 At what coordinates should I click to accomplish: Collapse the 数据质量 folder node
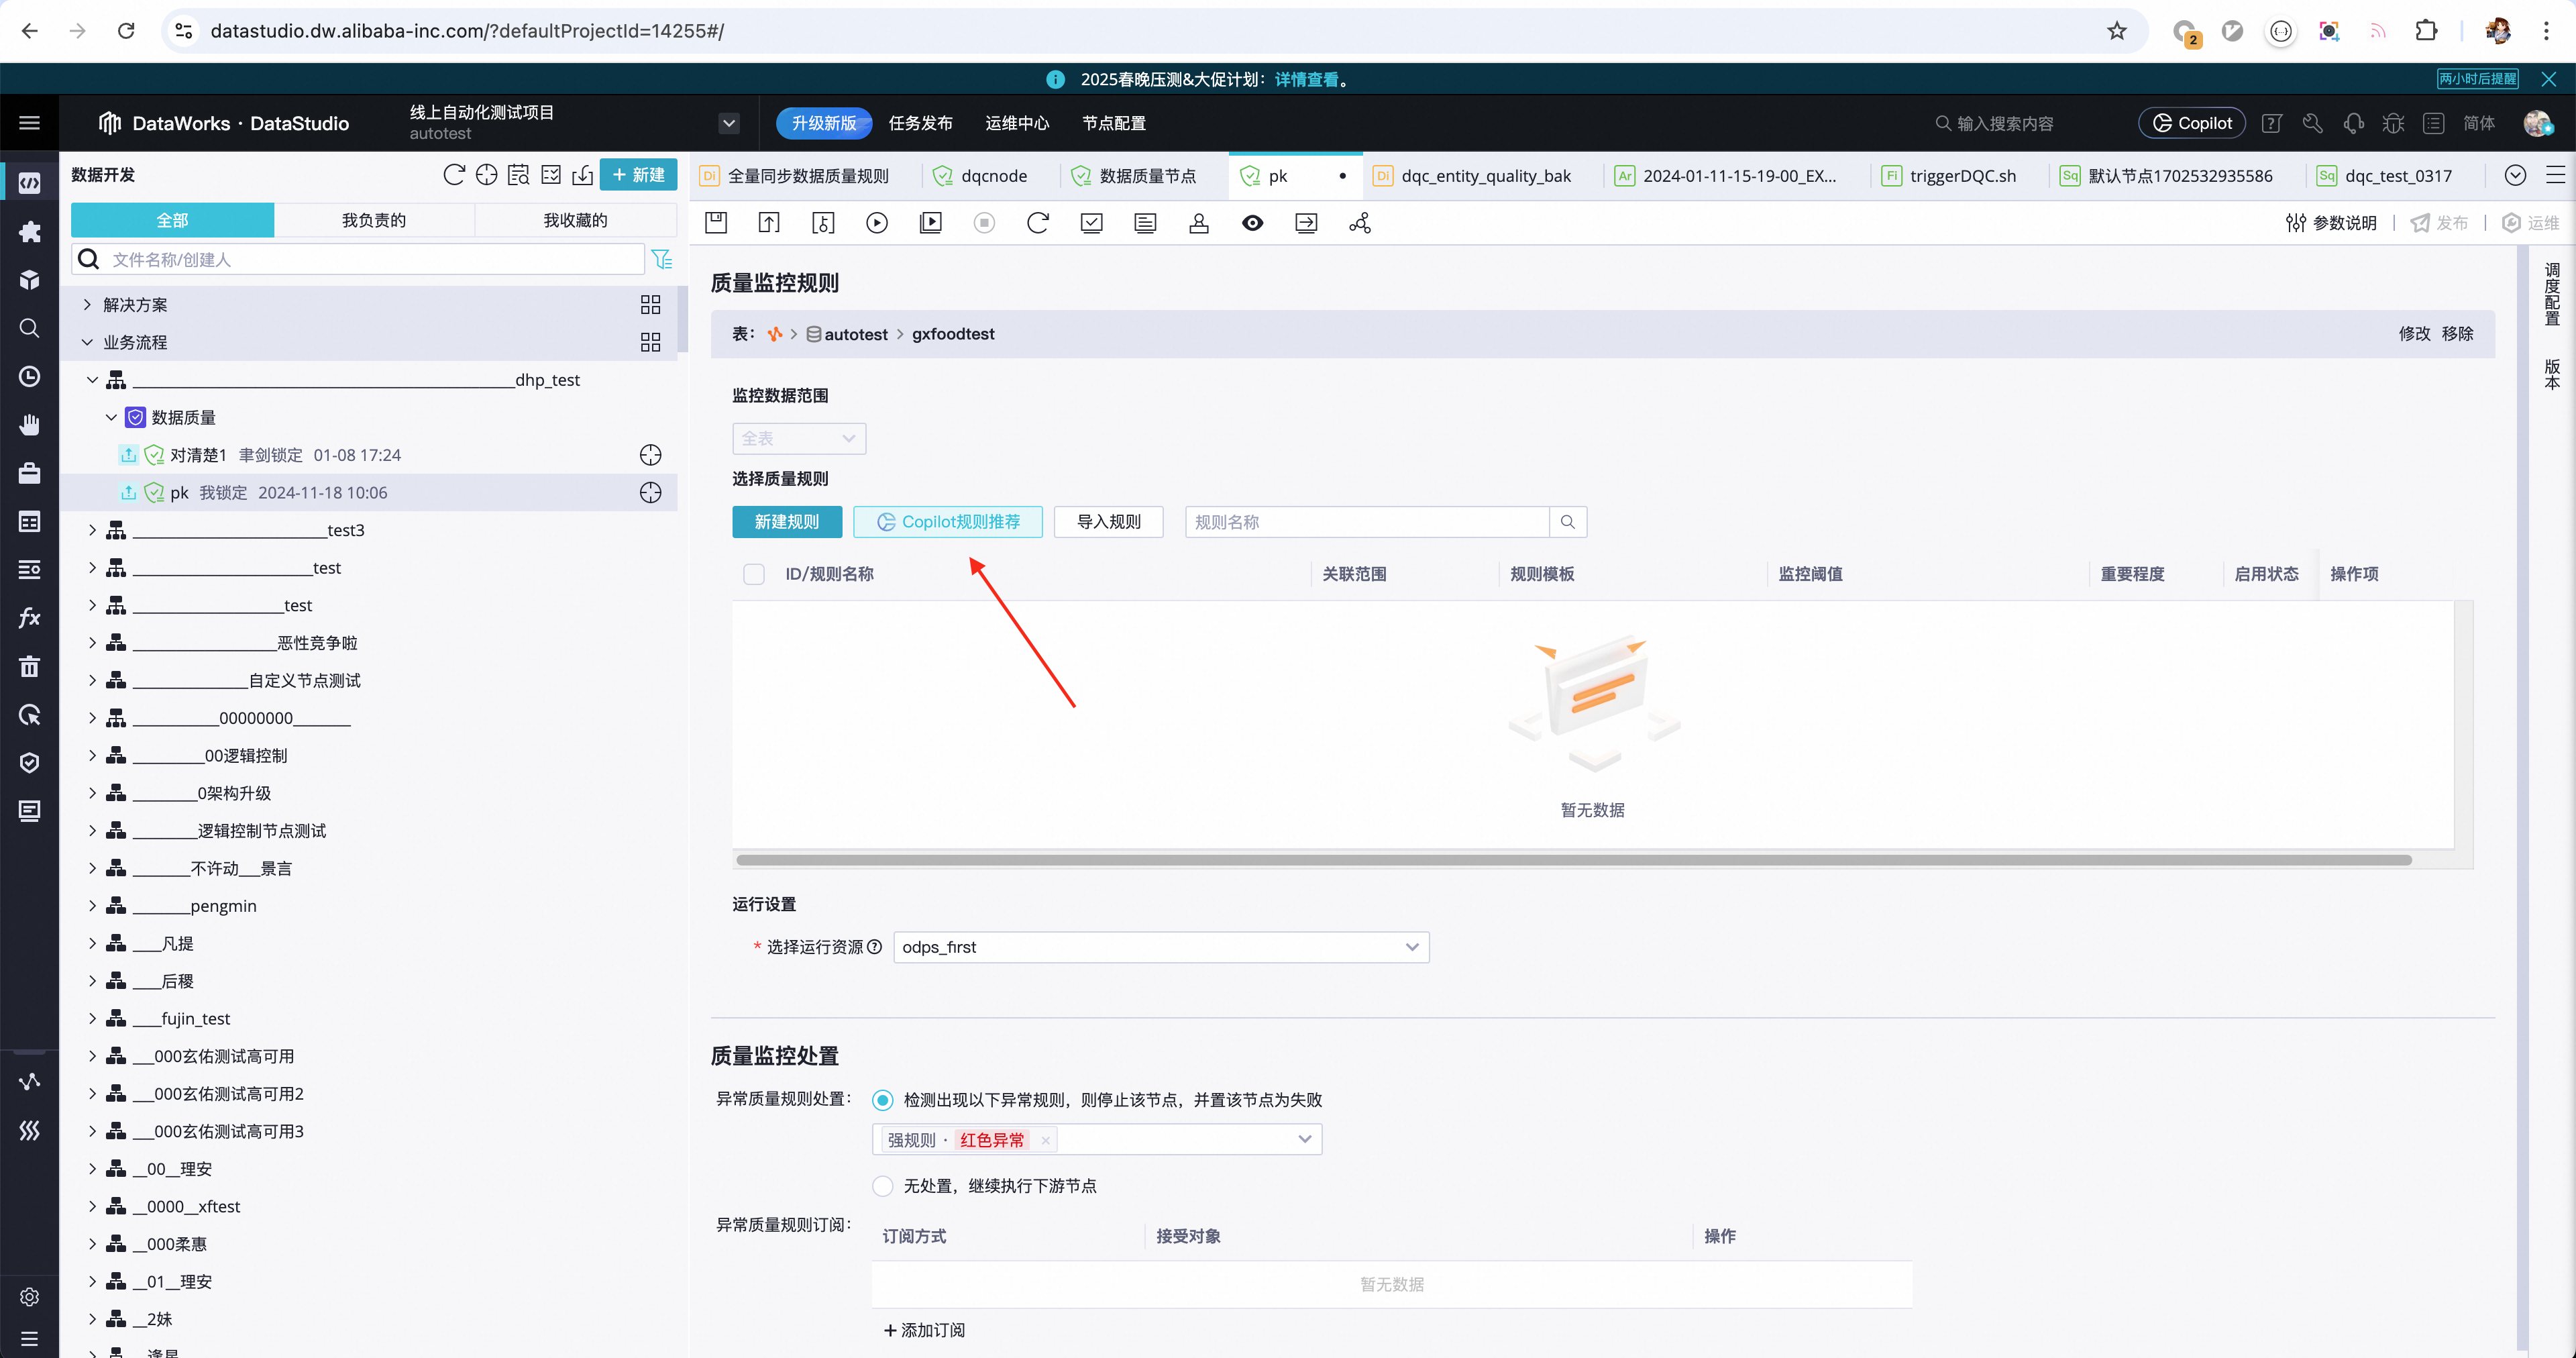point(111,418)
